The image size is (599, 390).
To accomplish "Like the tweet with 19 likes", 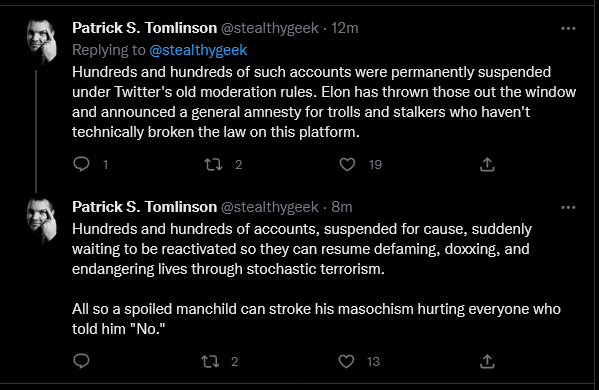I will click(347, 165).
